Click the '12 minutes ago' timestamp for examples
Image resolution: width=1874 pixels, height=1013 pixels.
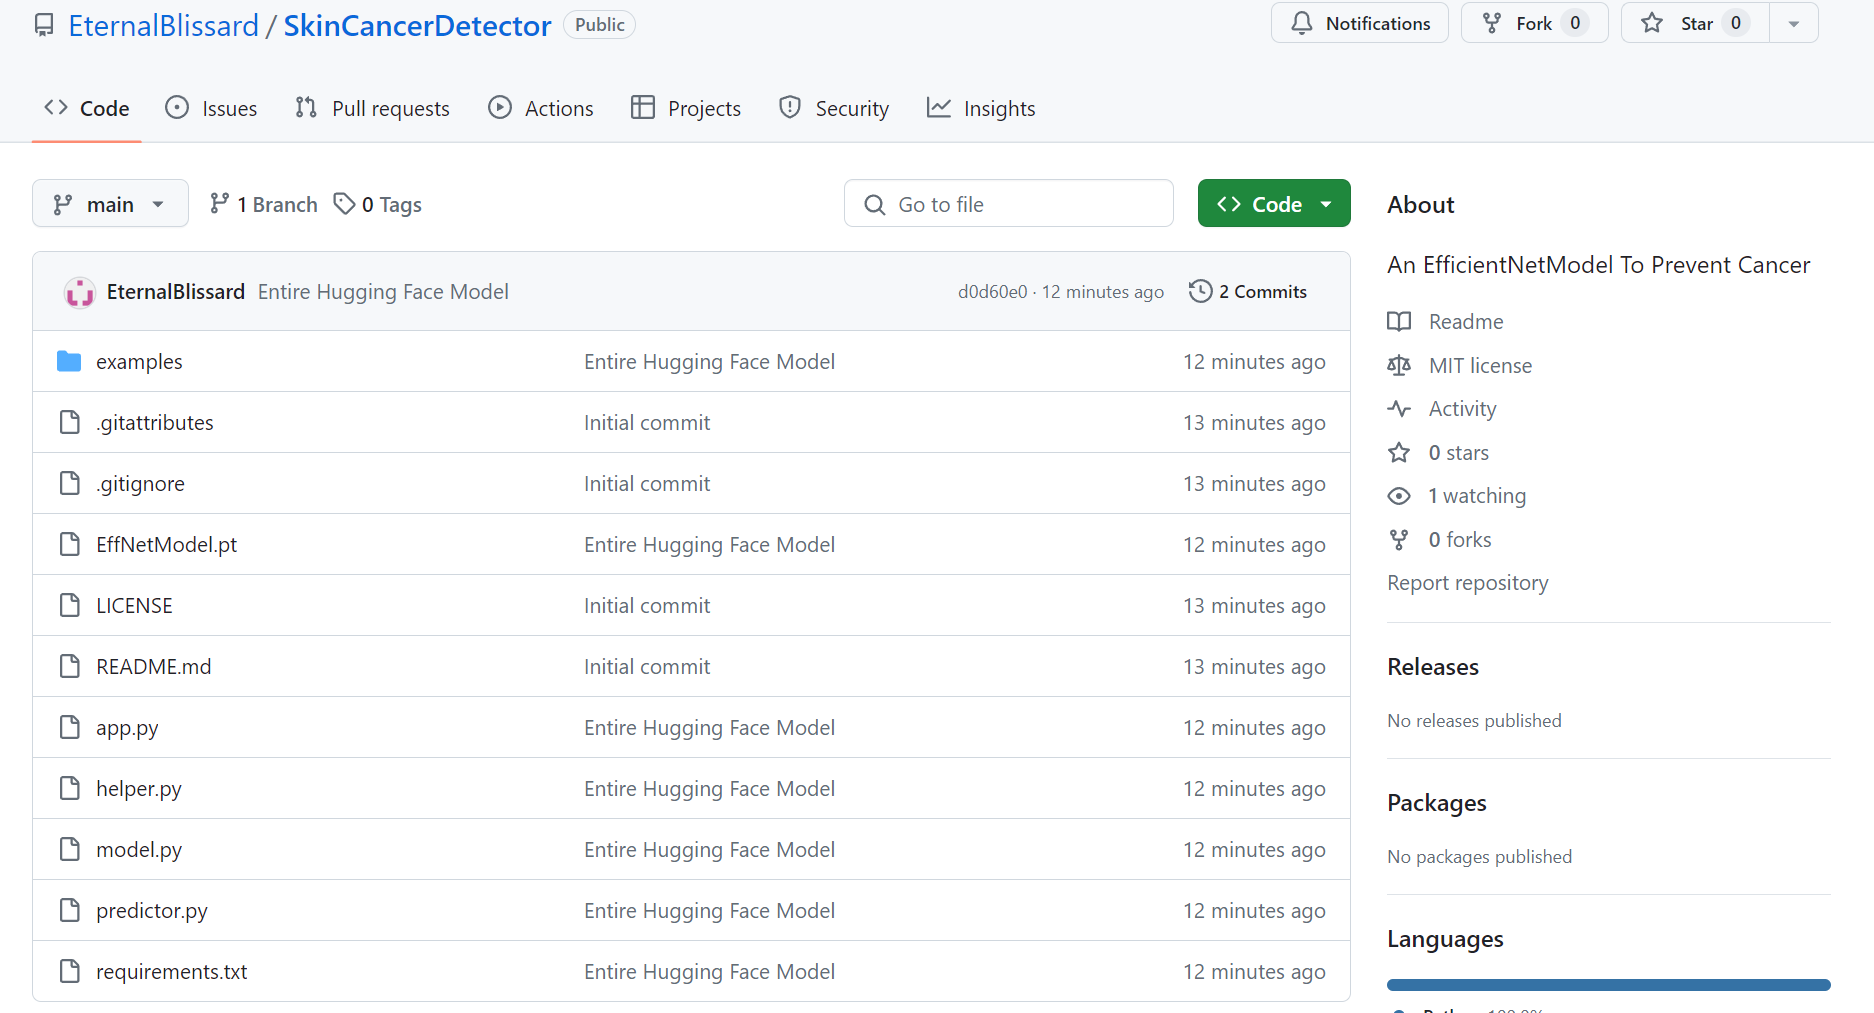[1254, 361]
